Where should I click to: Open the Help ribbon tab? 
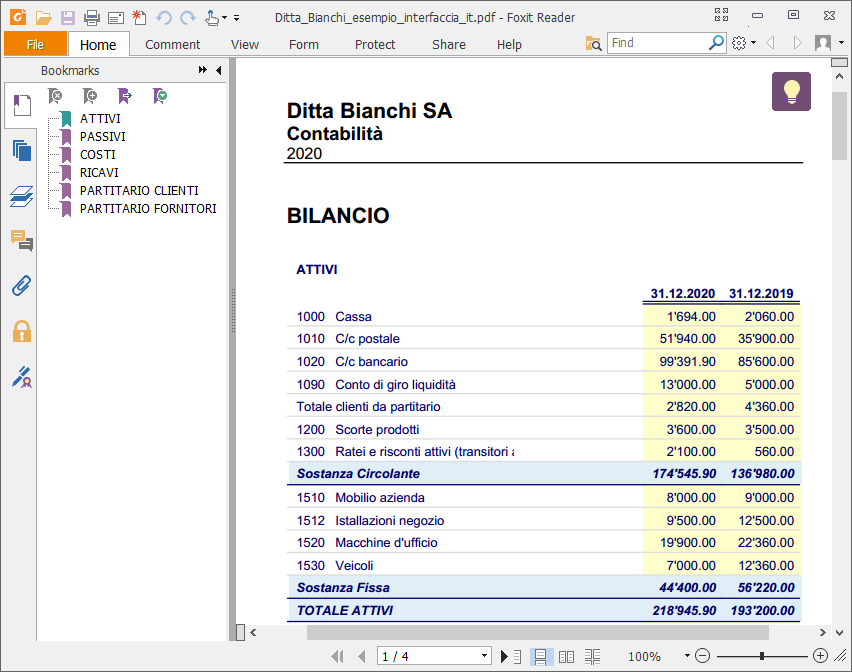[x=509, y=45]
